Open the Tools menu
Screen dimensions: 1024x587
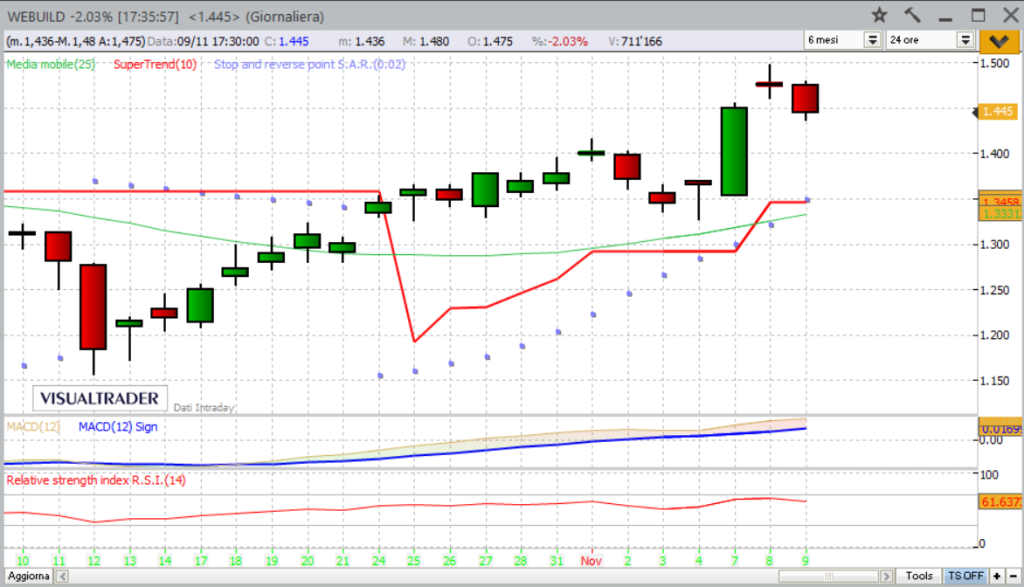[919, 576]
